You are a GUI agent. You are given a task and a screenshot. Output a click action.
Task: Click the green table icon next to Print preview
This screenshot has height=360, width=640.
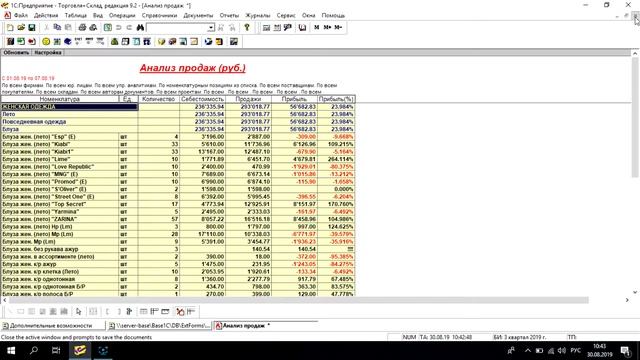coord(107,27)
